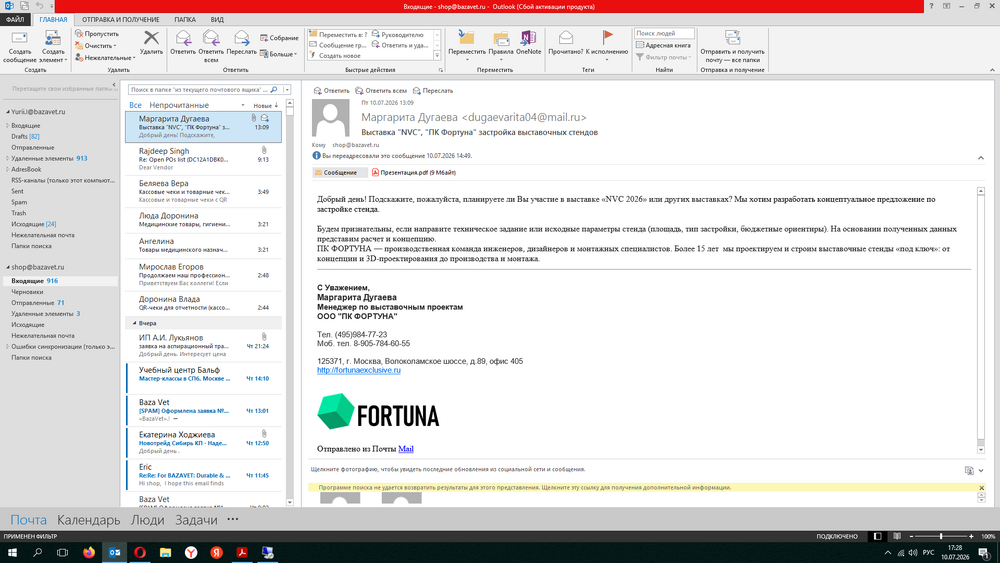Switch to Send and Receive tab
This screenshot has height=563, width=1000.
point(121,20)
